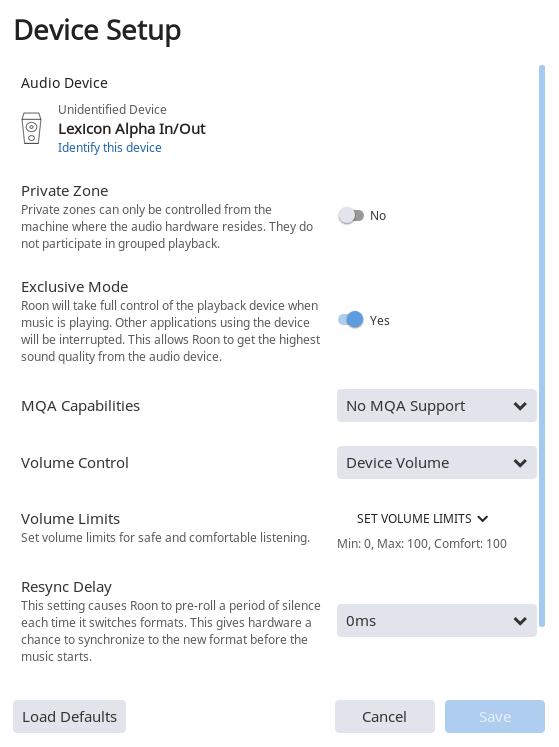This screenshot has width=559, height=747.
Task: Expand SET VOLUME LIMITS
Action: 423,519
